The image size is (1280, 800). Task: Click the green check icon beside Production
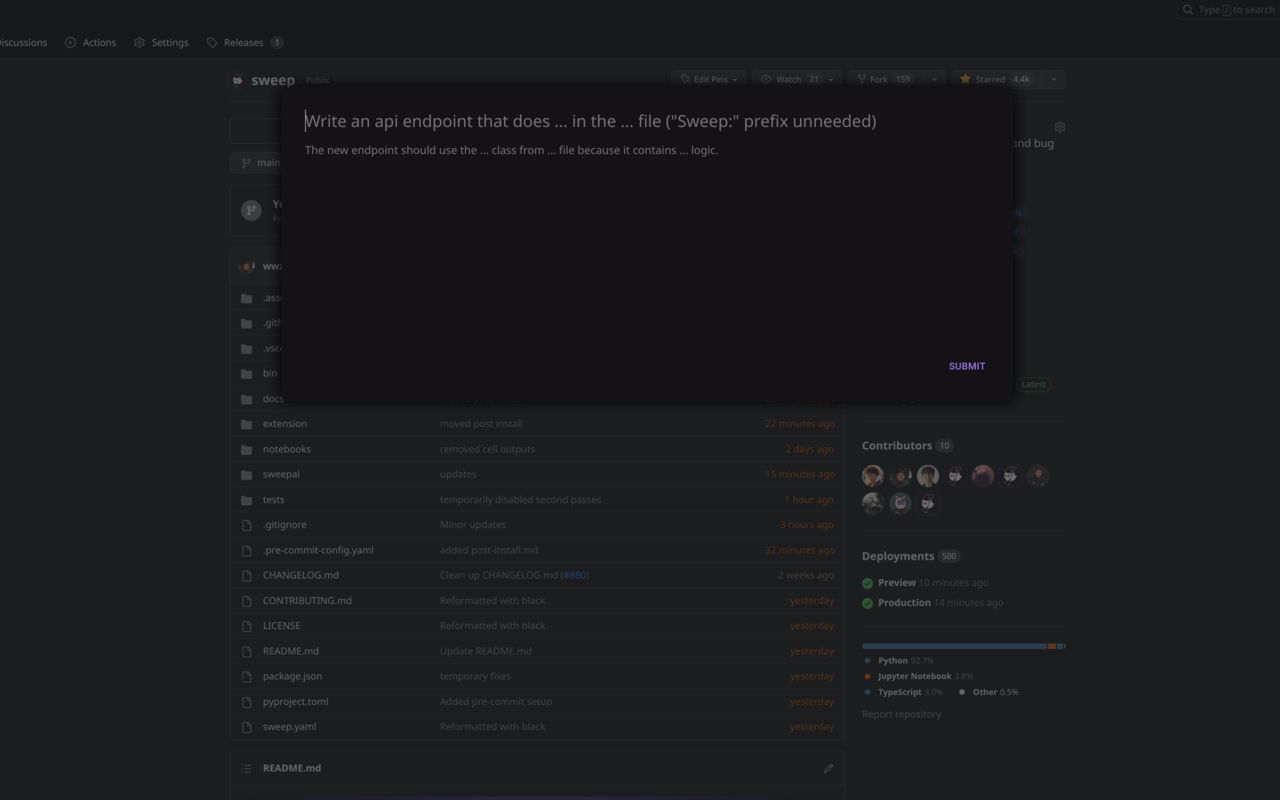click(x=868, y=603)
